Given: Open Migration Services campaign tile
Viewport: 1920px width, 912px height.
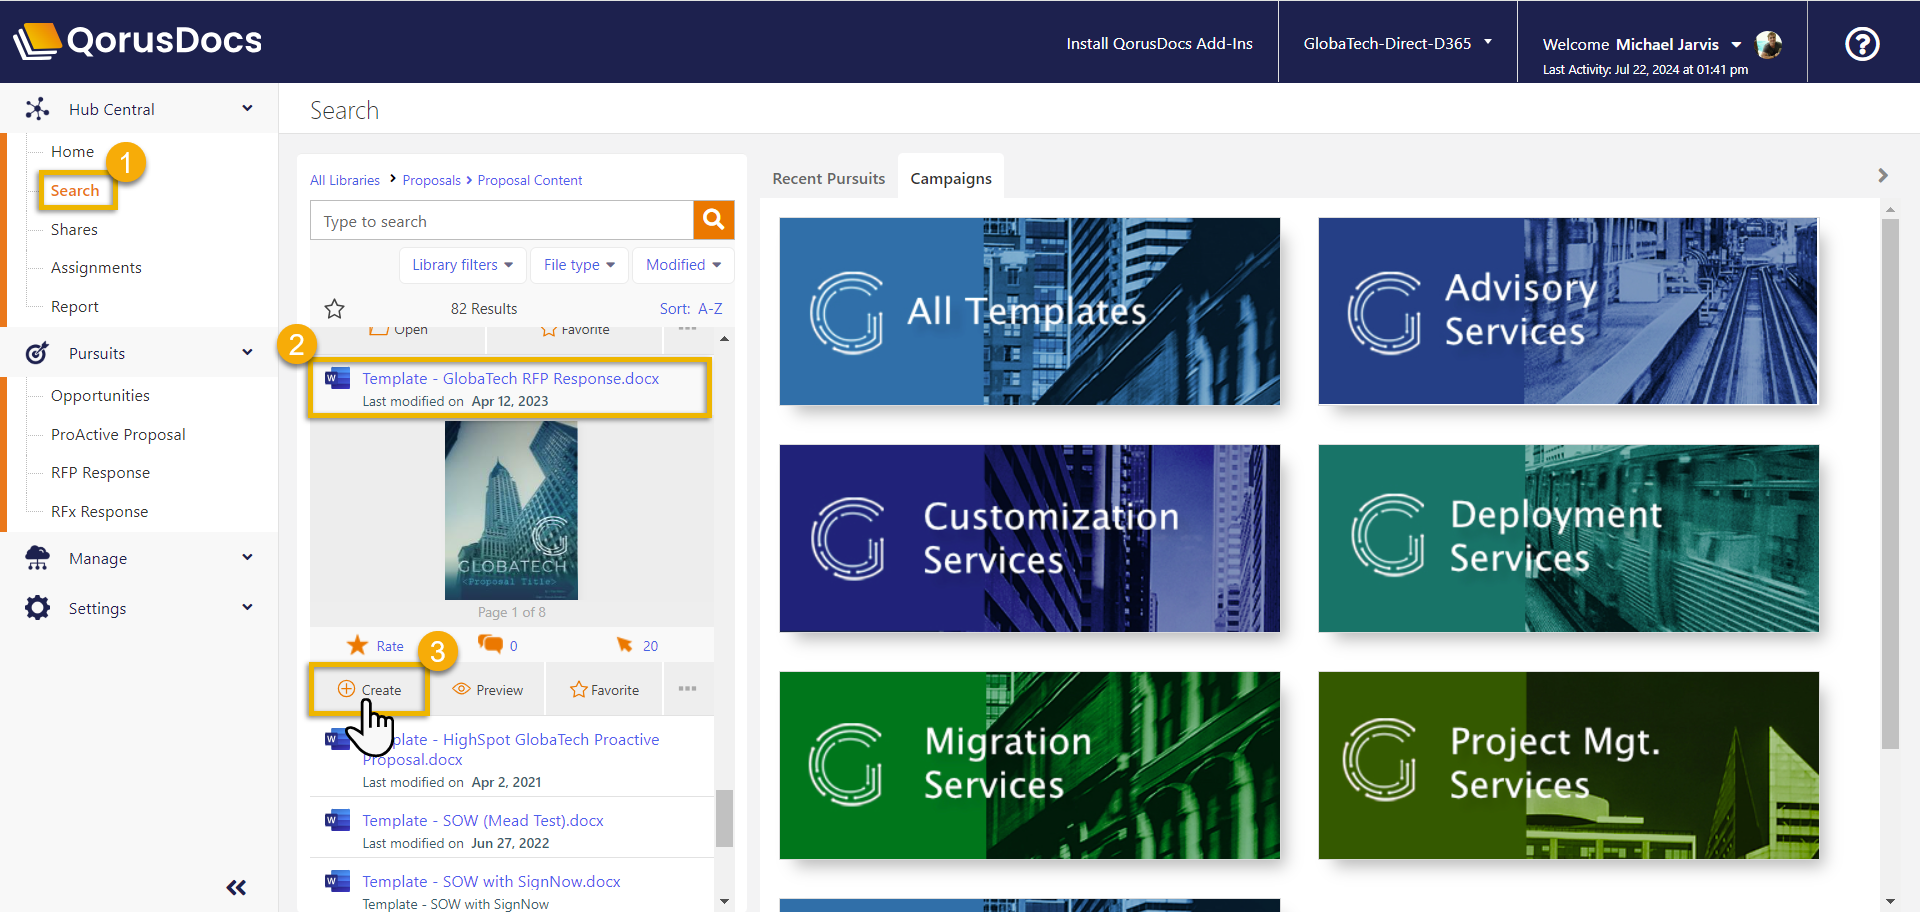Looking at the screenshot, I should click(x=1029, y=765).
